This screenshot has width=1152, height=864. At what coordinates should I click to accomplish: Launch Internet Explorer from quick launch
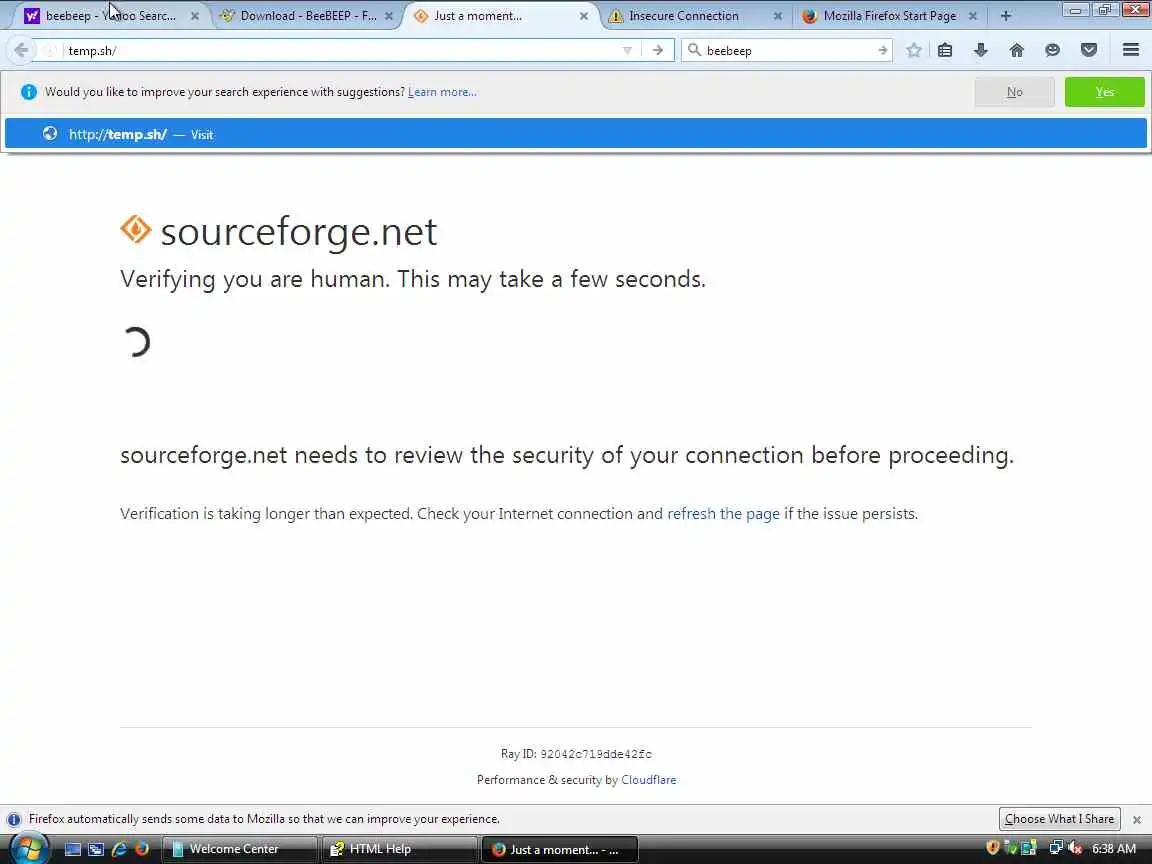[x=119, y=849]
